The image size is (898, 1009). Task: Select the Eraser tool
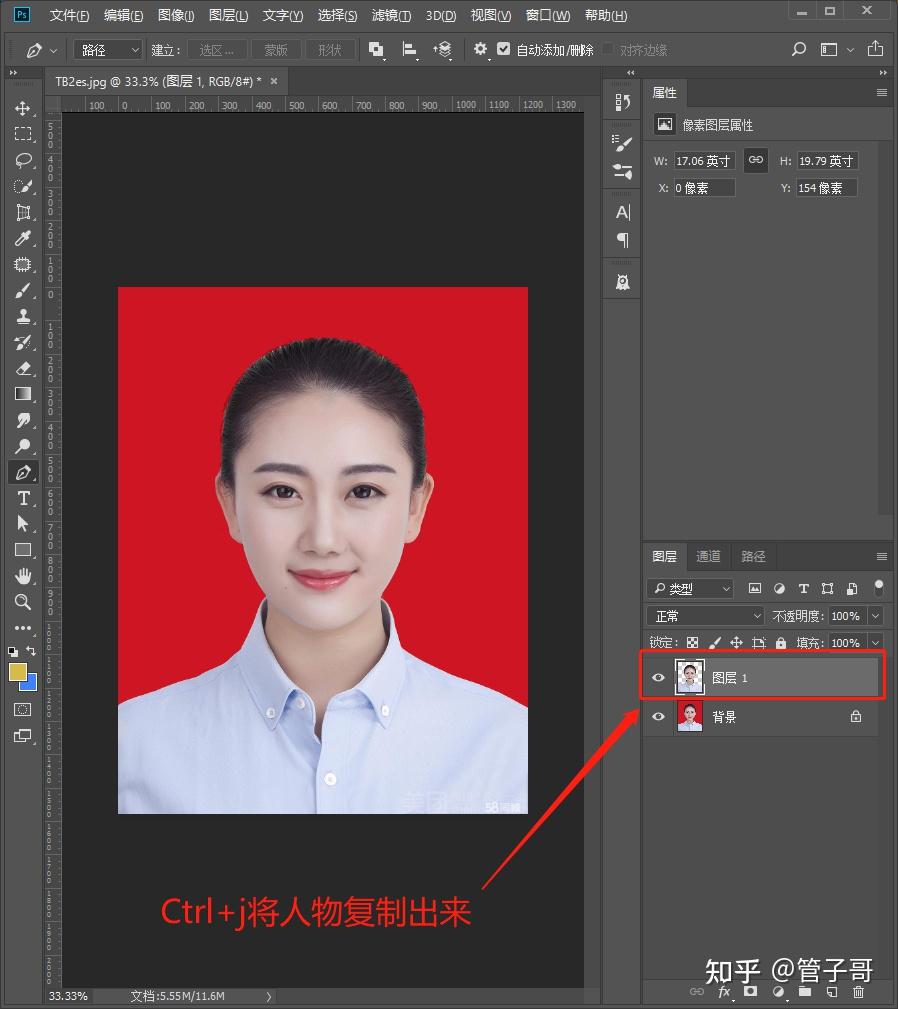tap(22, 368)
